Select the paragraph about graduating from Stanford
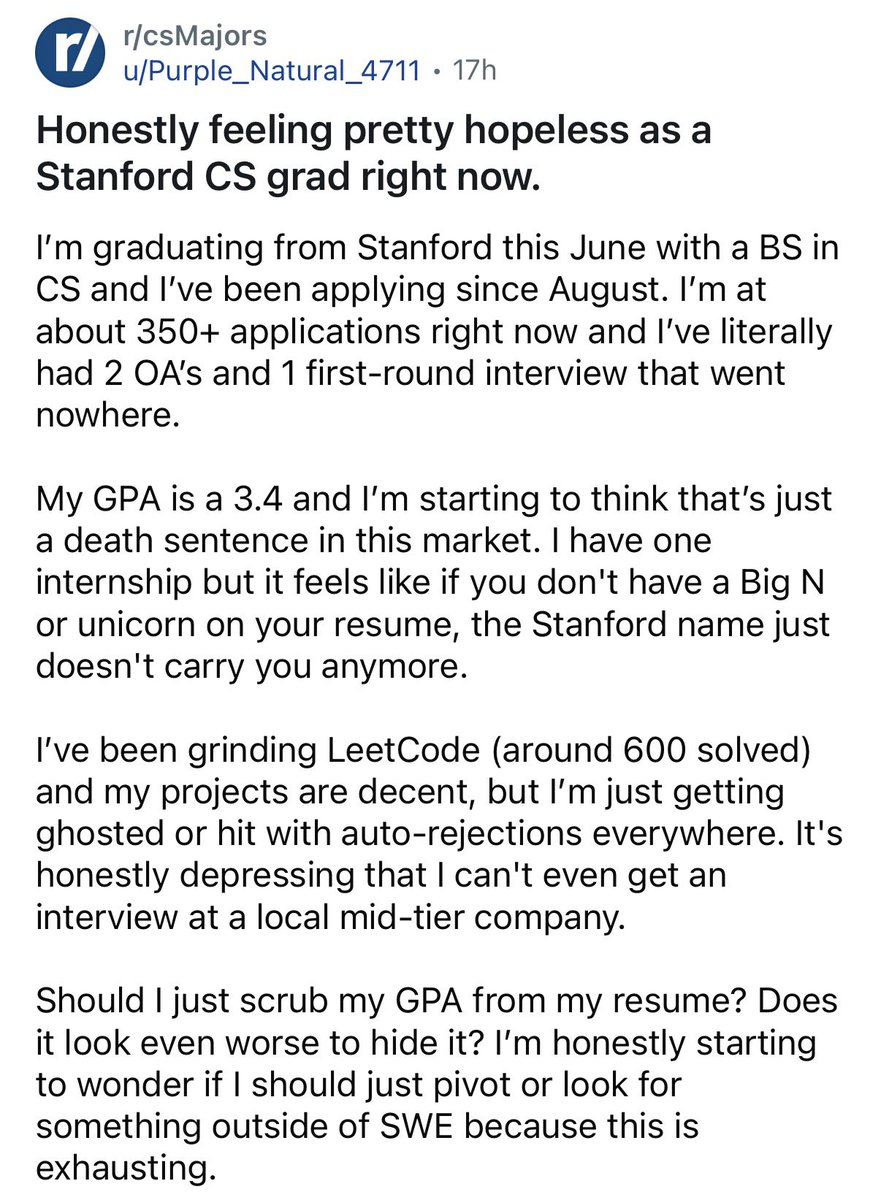The image size is (881, 1200). coord(436,332)
